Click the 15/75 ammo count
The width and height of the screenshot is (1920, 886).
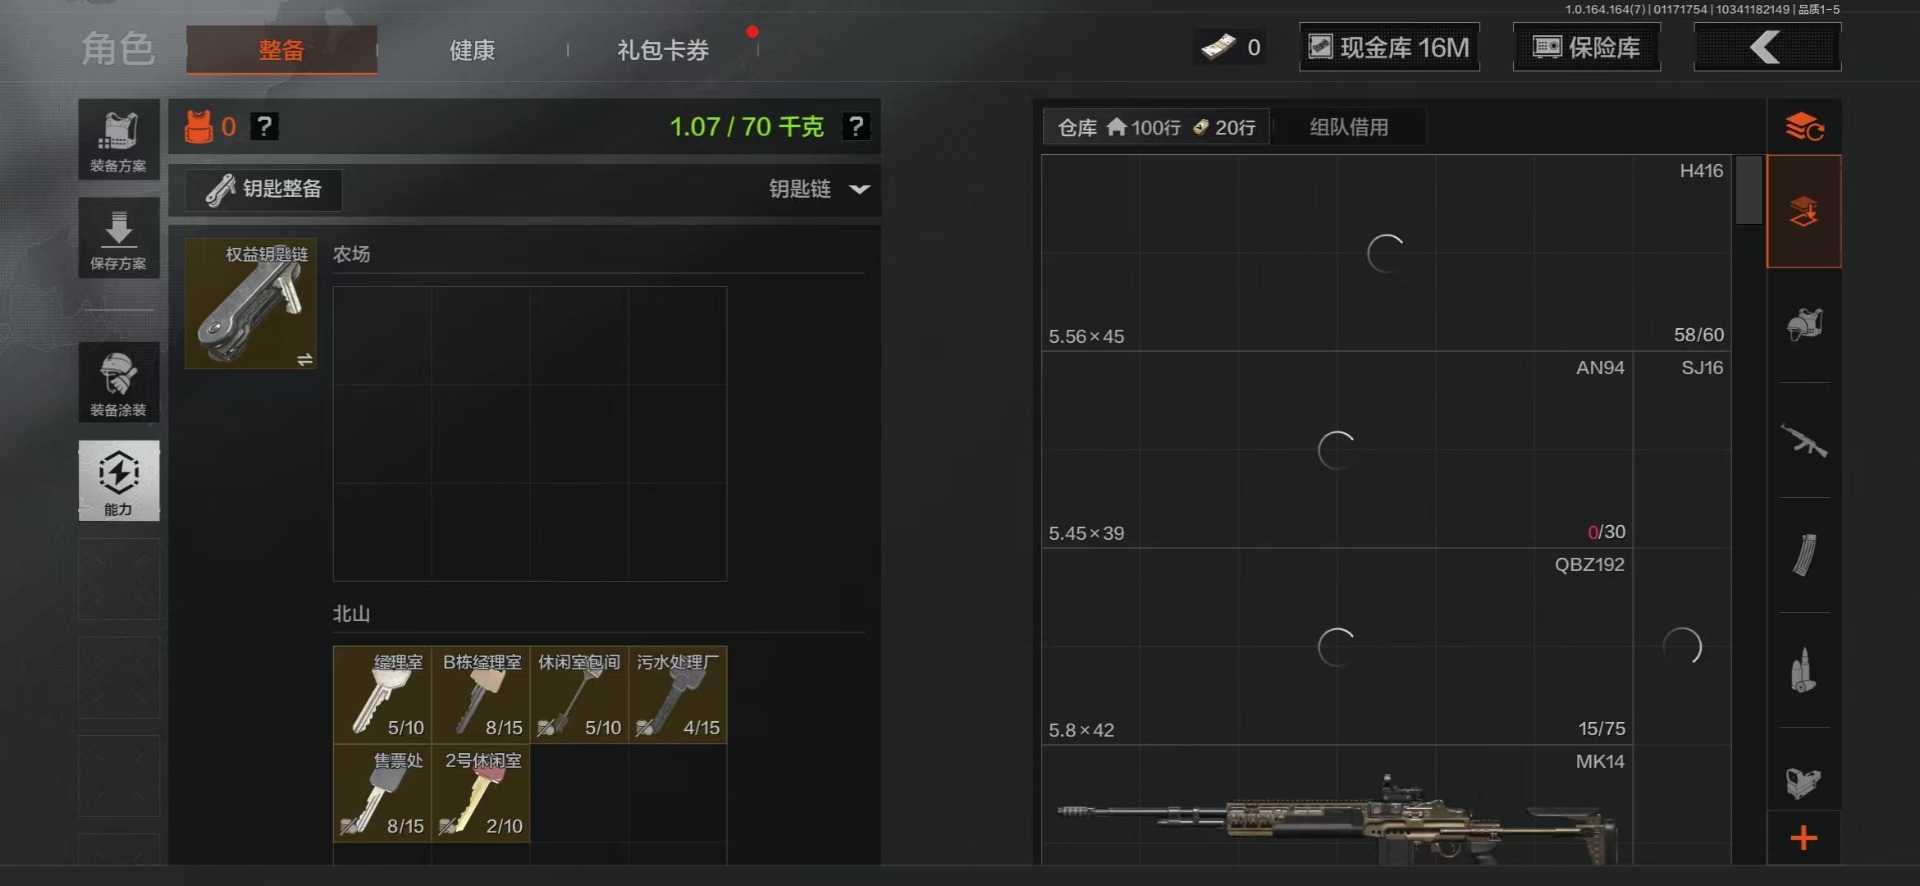pyautogui.click(x=1601, y=729)
